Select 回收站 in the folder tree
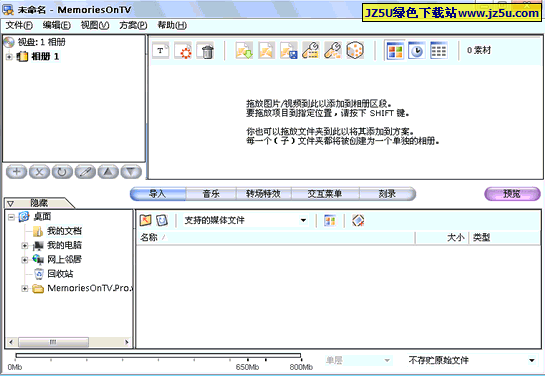Viewport: 545px width, 376px height. point(60,274)
